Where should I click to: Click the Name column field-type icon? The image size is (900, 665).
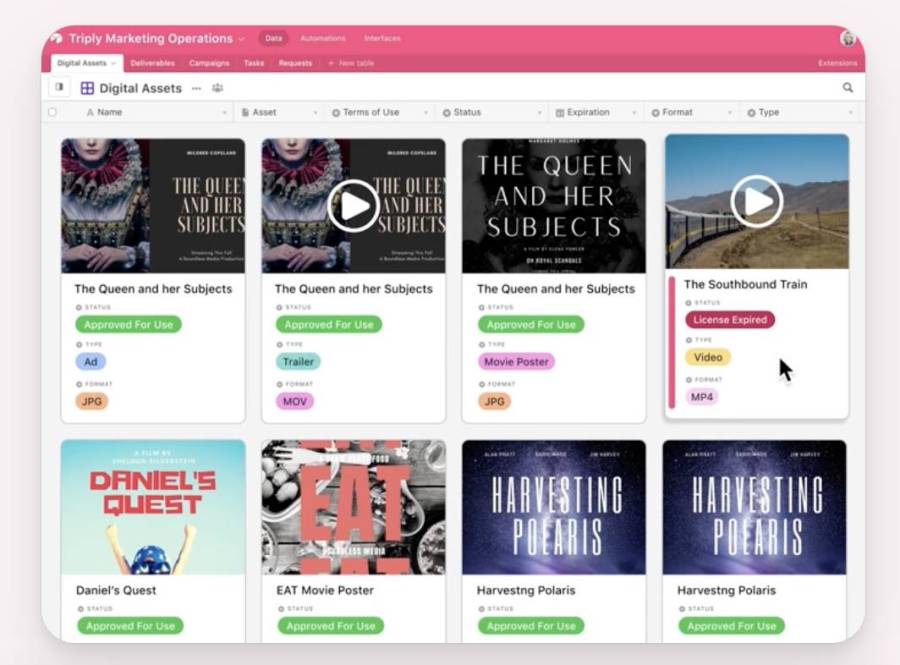pyautogui.click(x=90, y=112)
